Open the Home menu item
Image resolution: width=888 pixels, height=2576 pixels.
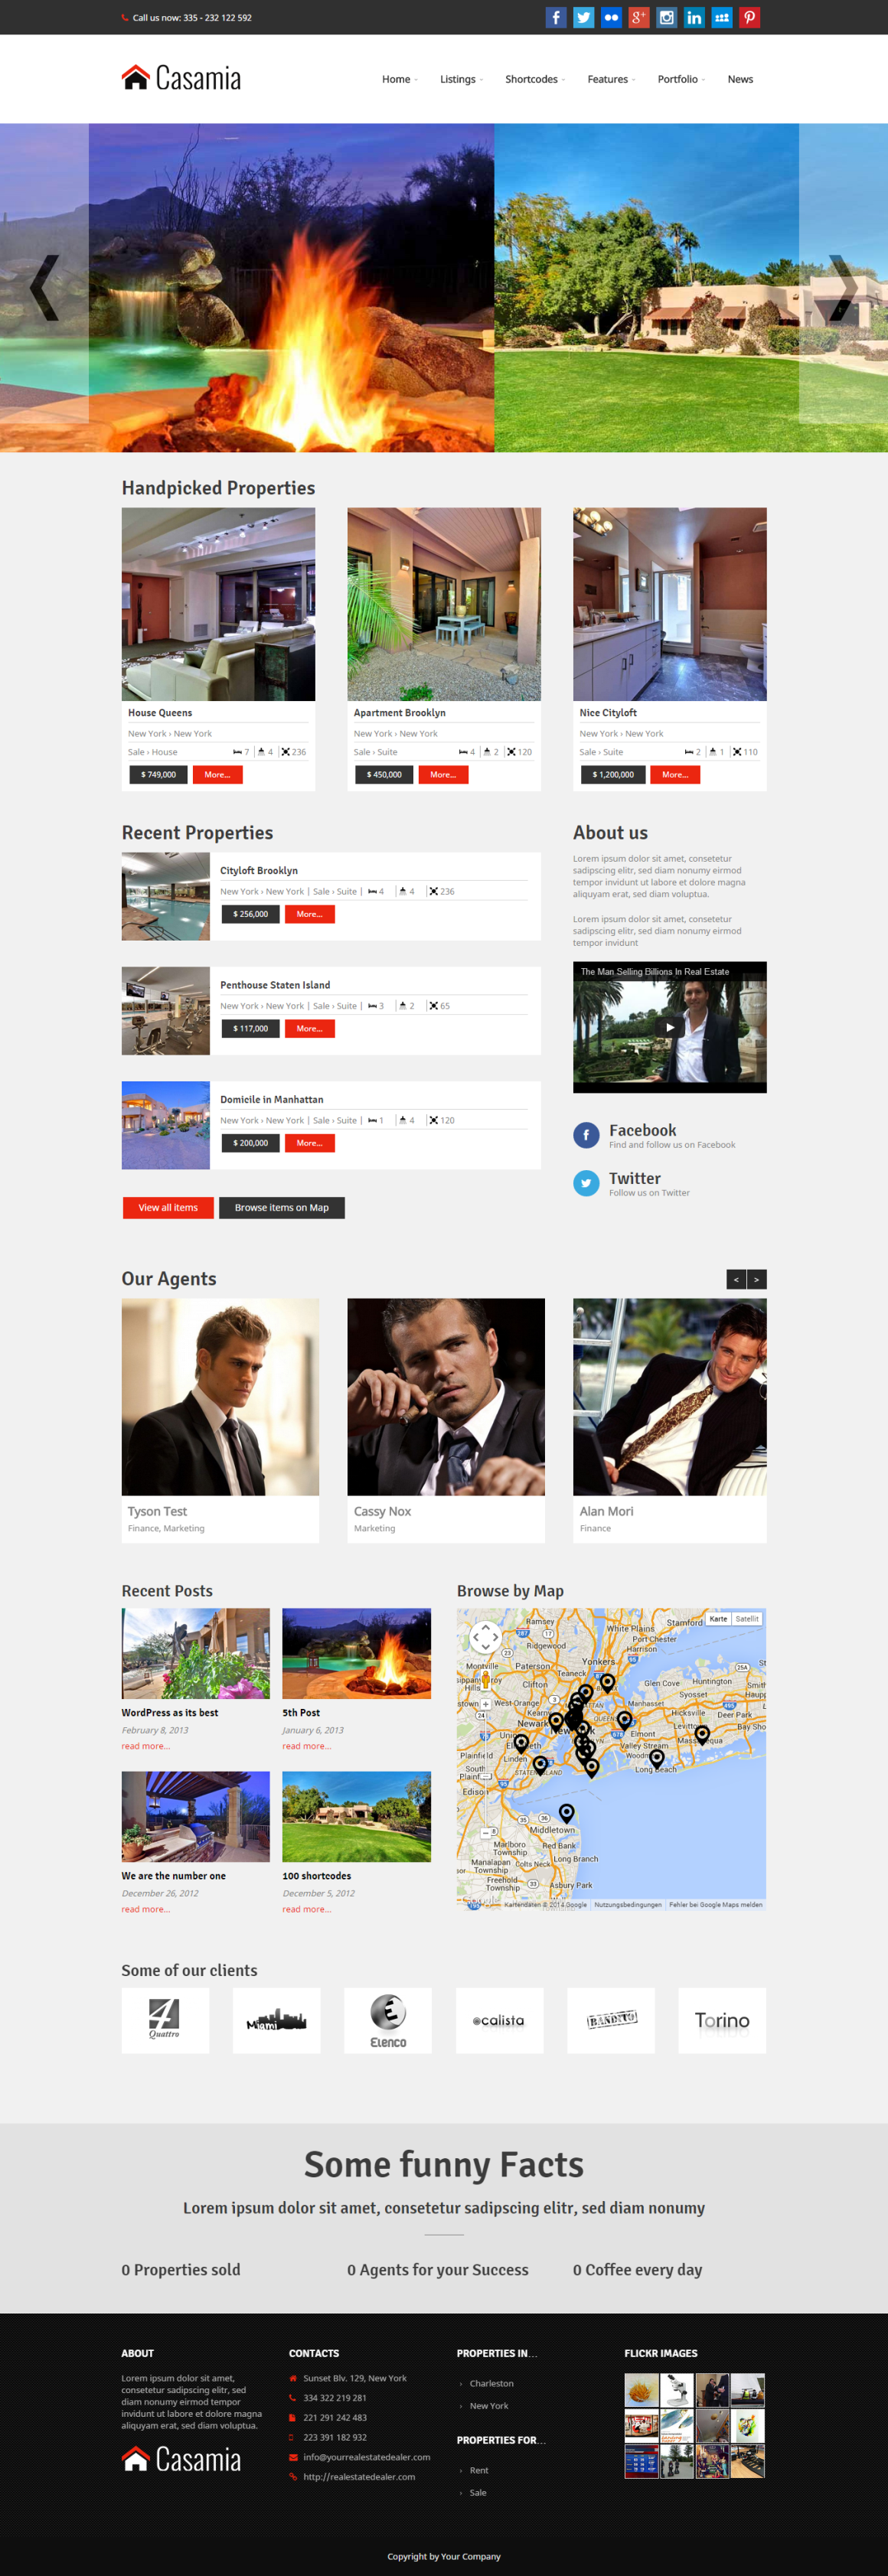pyautogui.click(x=399, y=79)
